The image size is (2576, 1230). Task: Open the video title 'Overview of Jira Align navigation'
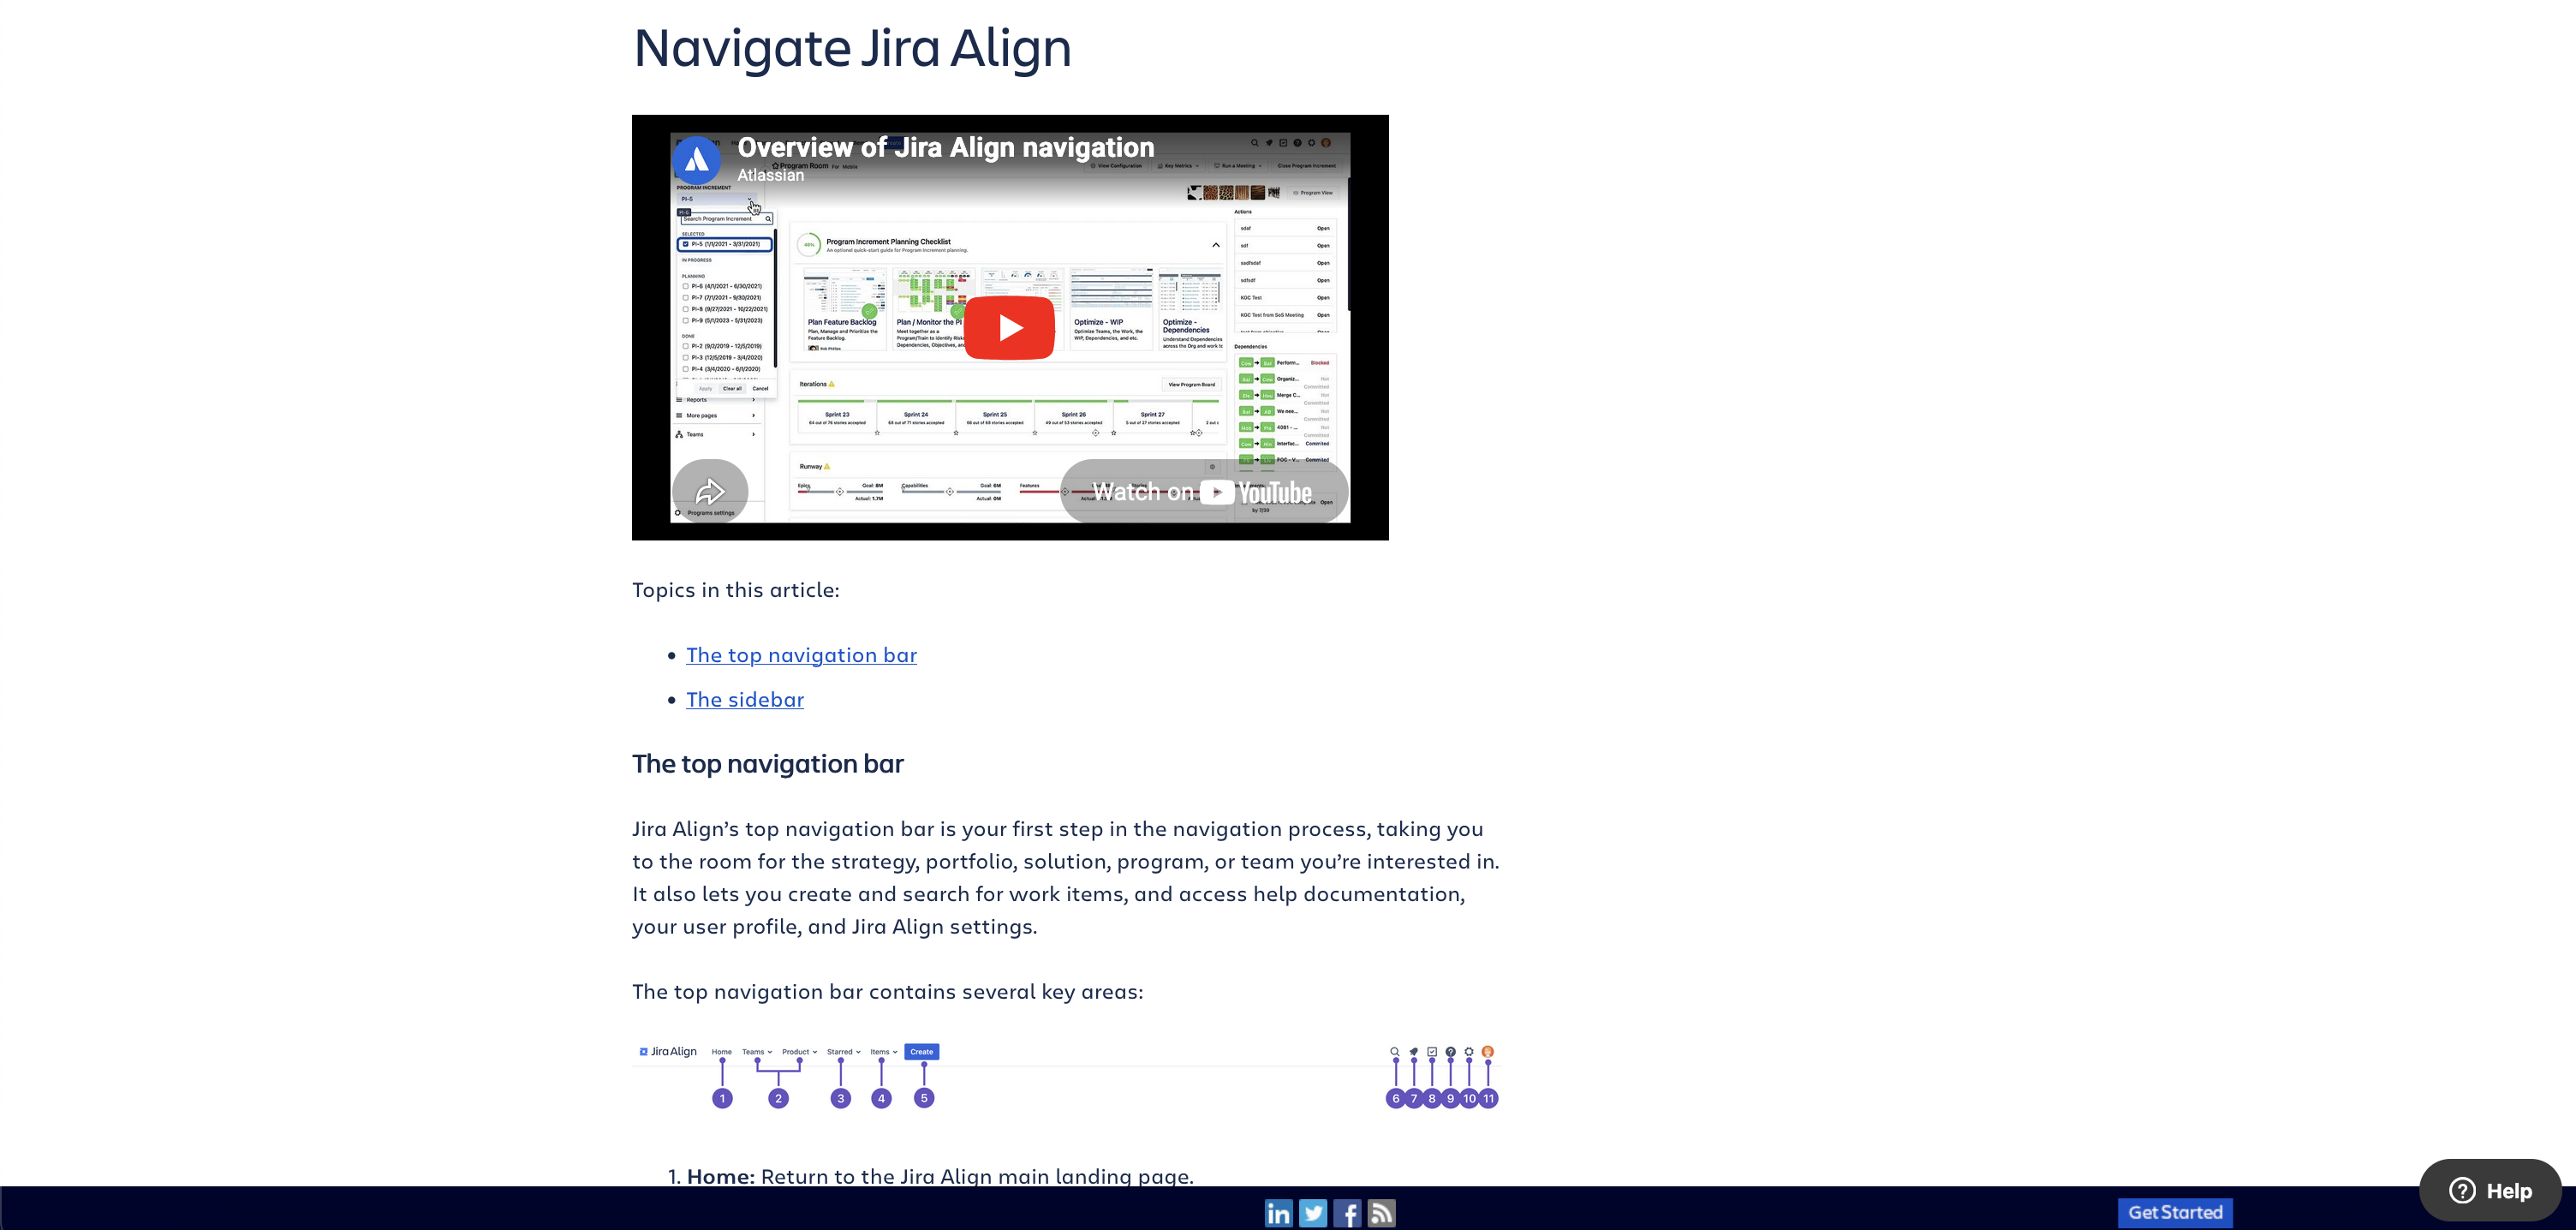(x=946, y=147)
